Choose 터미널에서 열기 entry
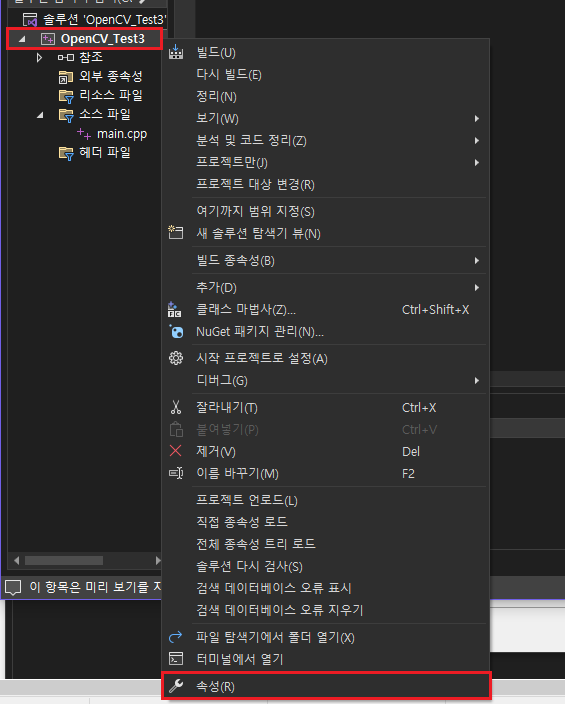This screenshot has height=704, width=565. pos(326,659)
